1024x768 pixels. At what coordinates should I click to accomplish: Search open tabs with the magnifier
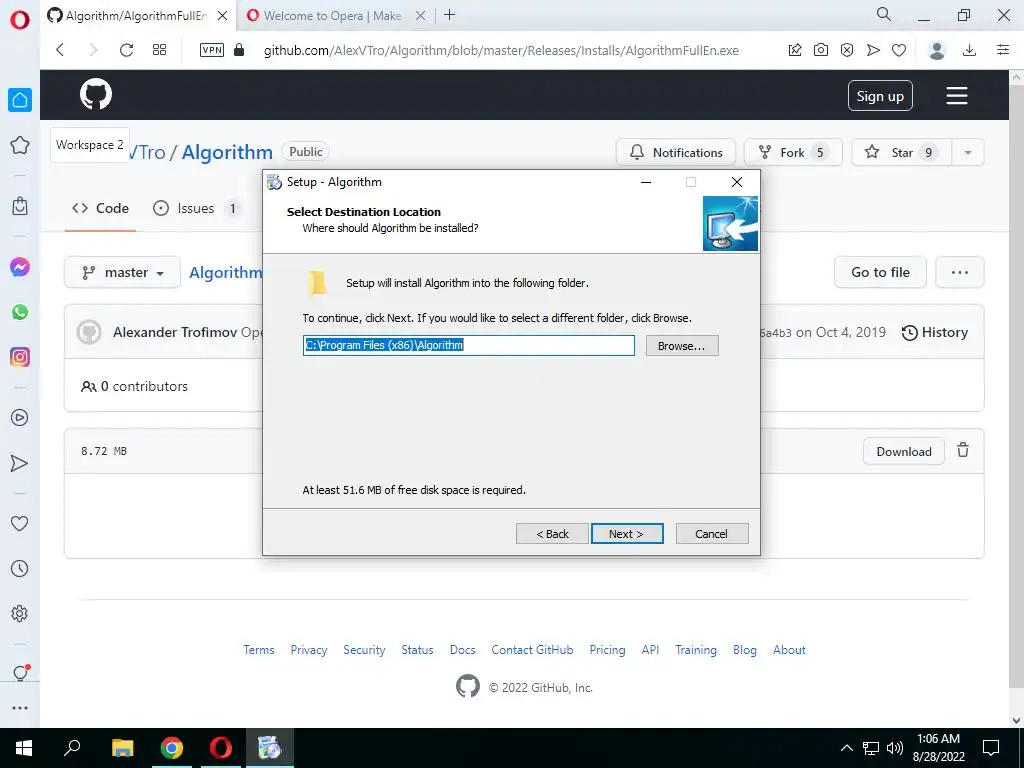coord(884,14)
